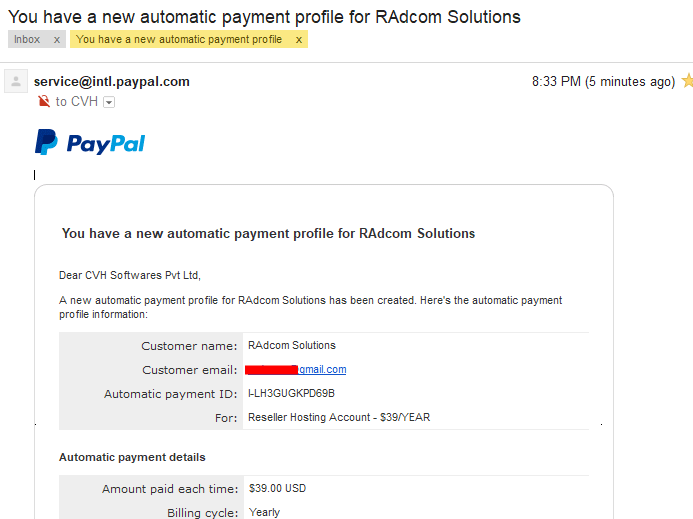Click the email subject title at top

[264, 17]
